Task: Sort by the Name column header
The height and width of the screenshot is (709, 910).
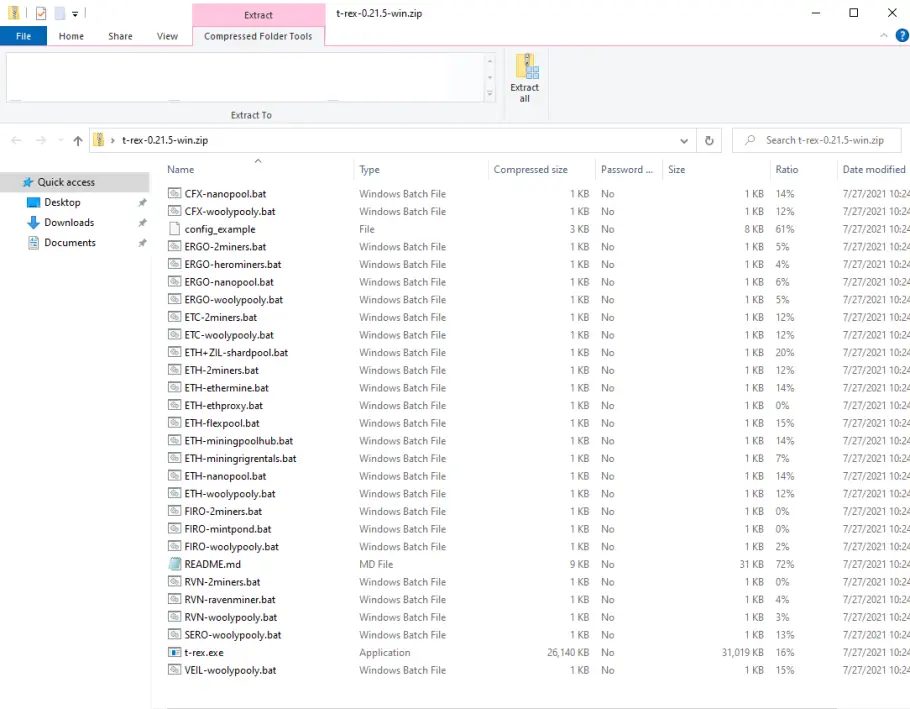Action: (258, 169)
